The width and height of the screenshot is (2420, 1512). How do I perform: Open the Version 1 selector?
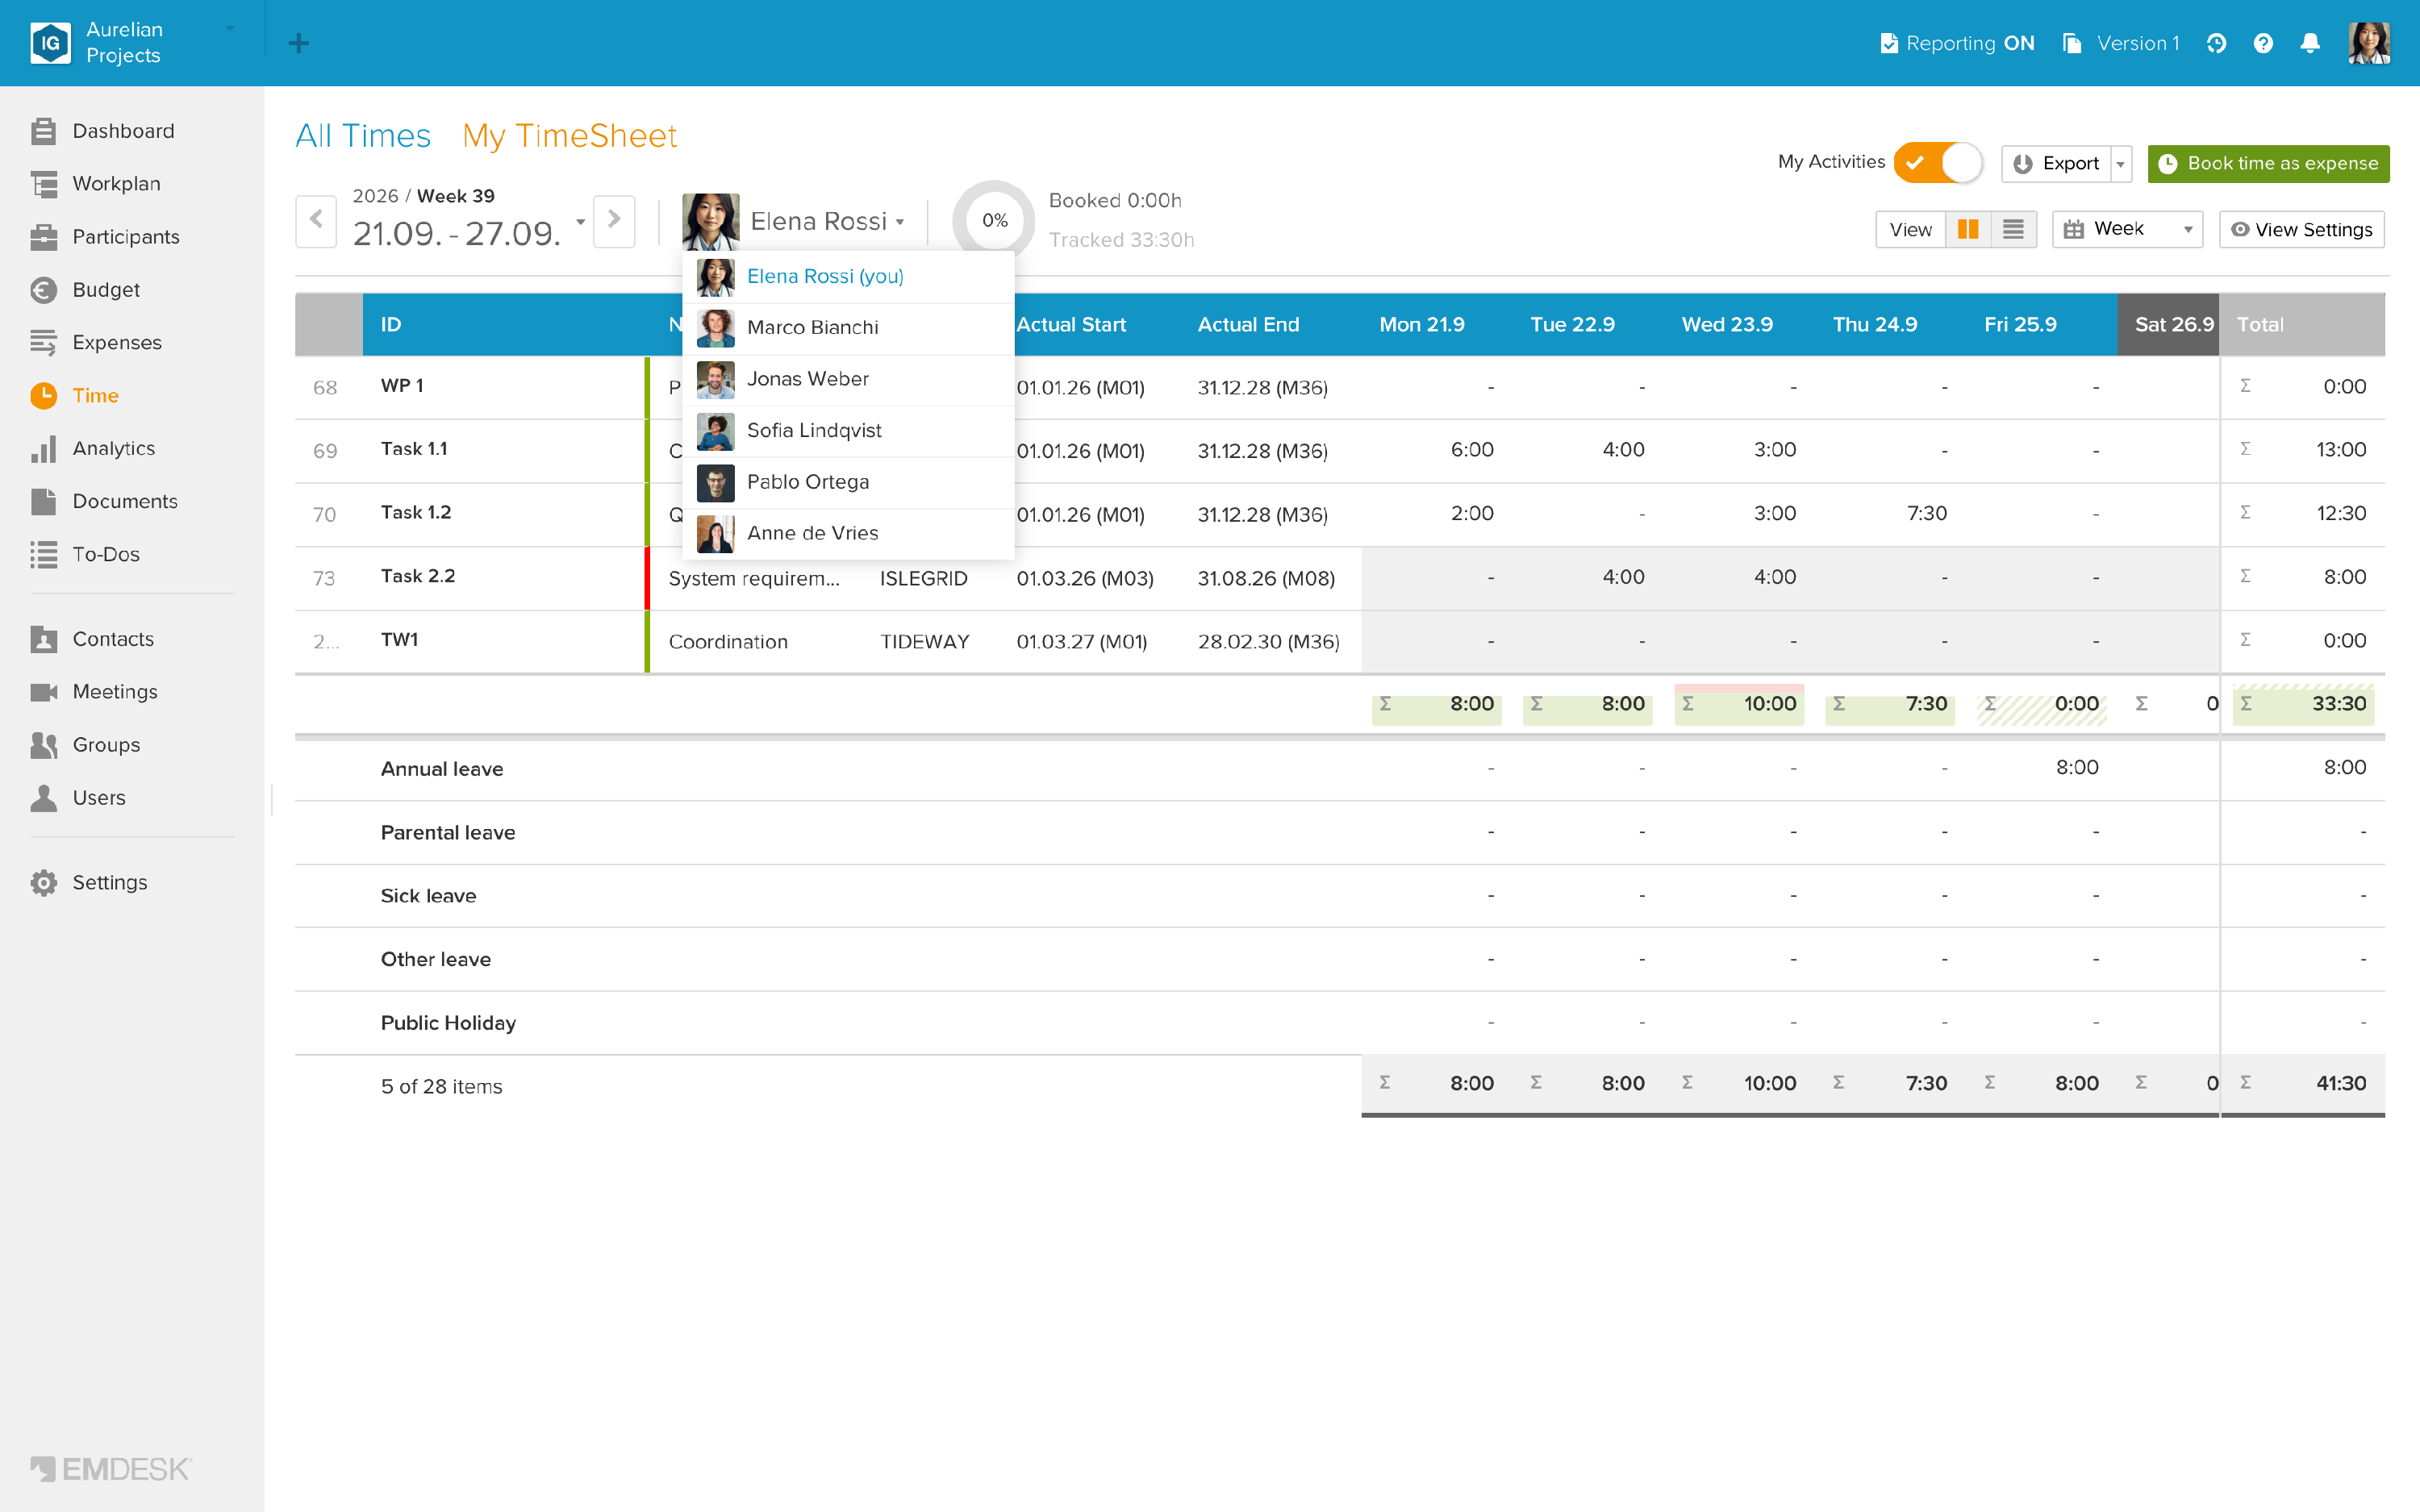click(2122, 43)
